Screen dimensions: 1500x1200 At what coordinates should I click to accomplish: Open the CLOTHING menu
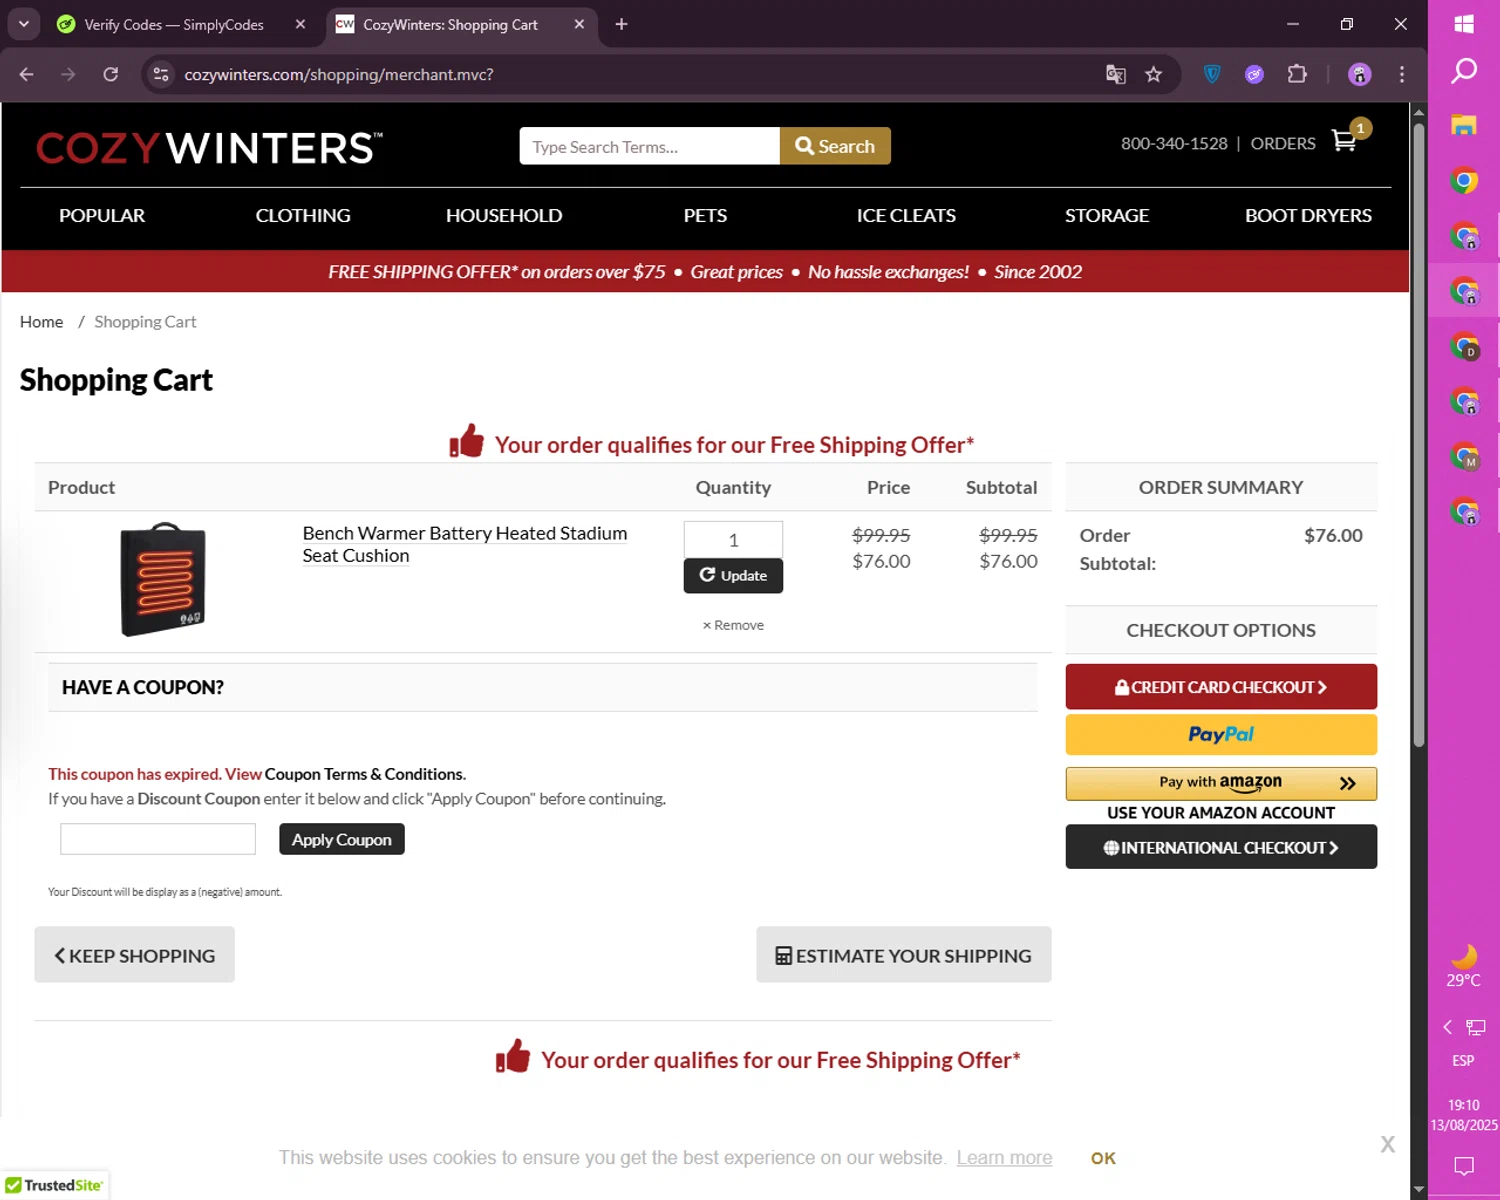click(303, 216)
